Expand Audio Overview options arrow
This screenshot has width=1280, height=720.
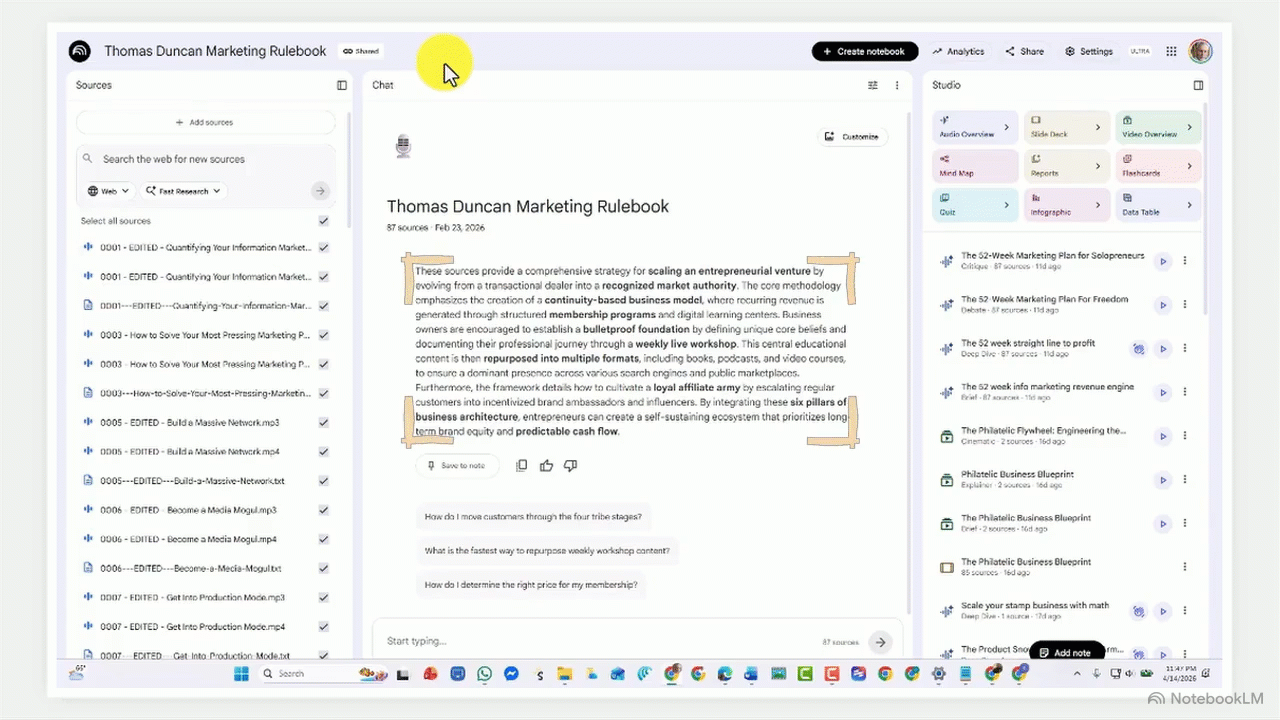tap(1006, 127)
